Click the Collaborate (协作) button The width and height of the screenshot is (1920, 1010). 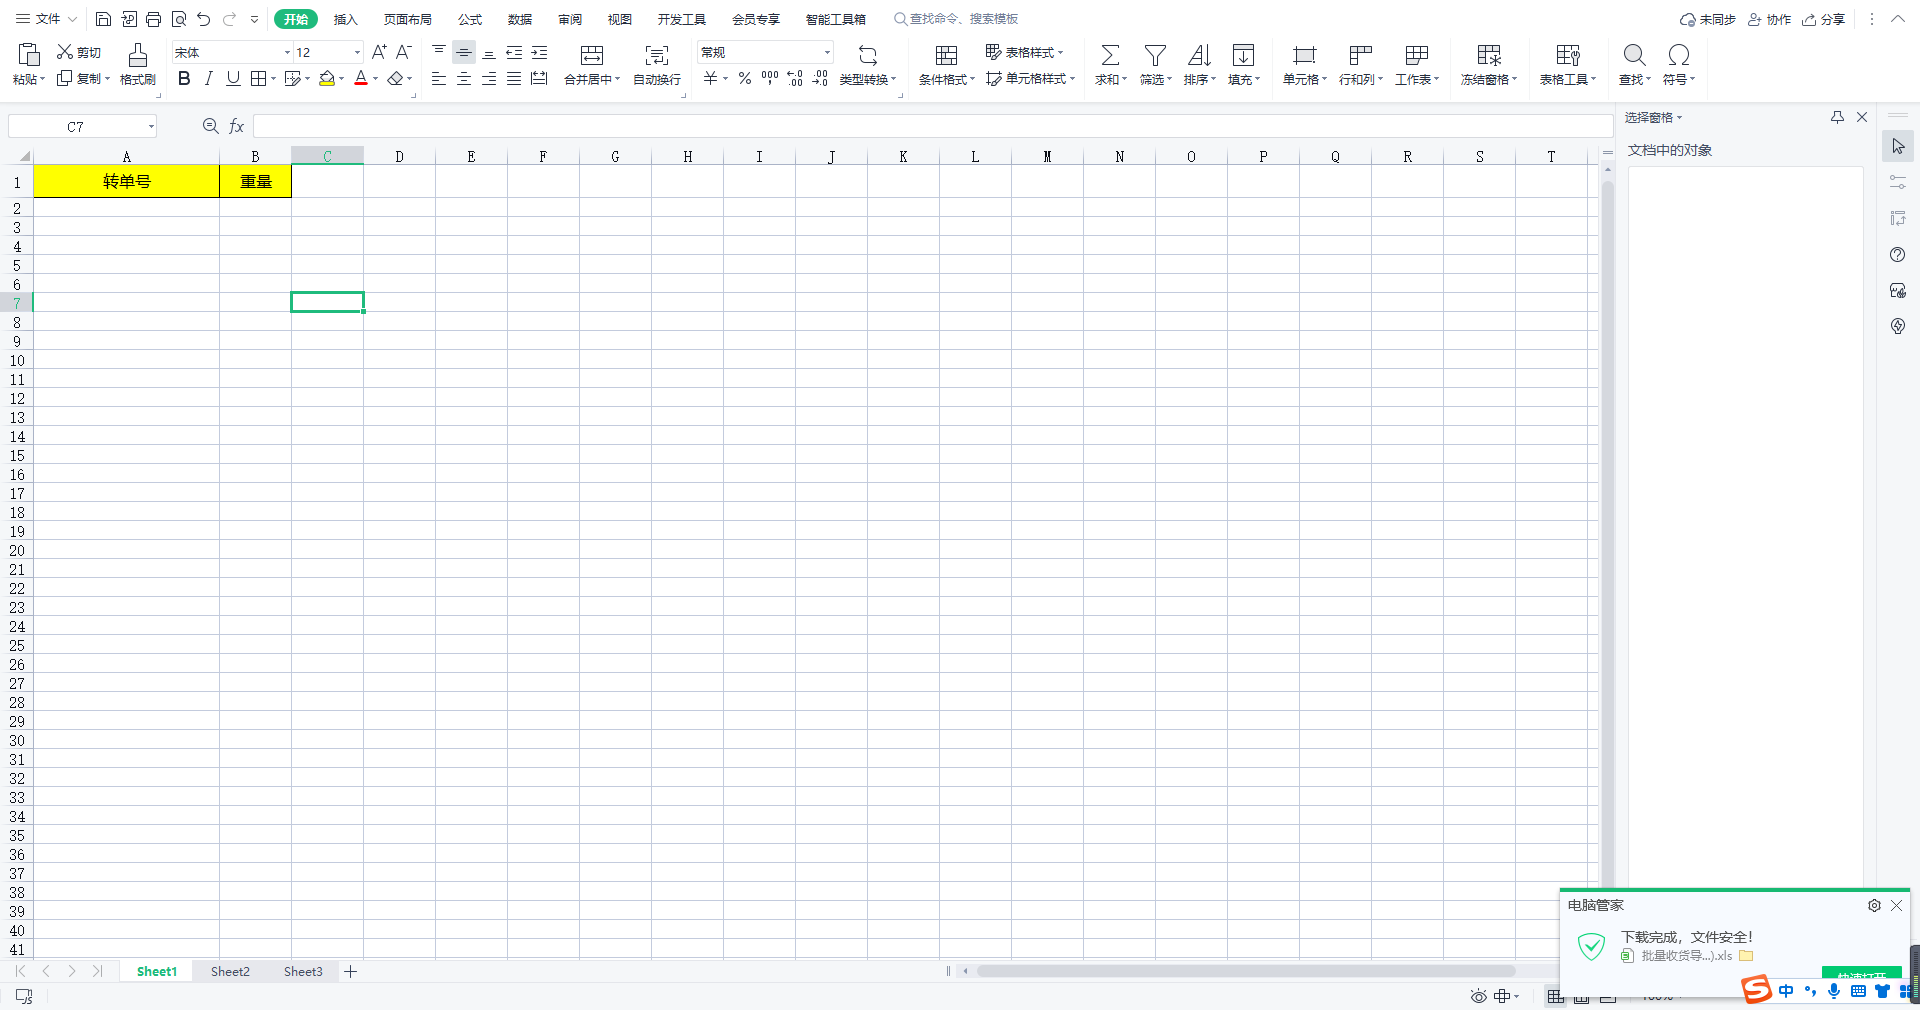(1769, 19)
